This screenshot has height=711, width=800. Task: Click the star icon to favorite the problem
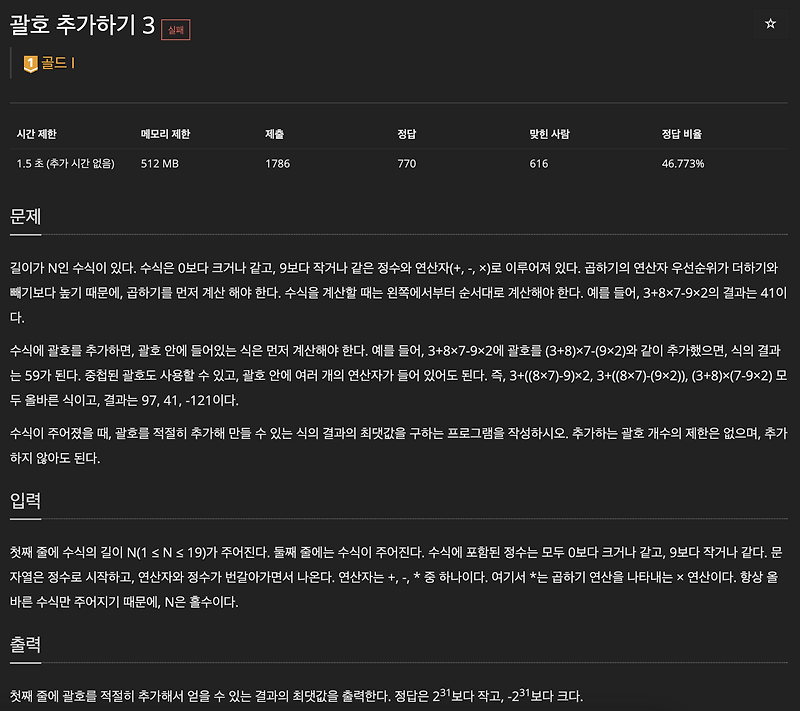[x=770, y=22]
